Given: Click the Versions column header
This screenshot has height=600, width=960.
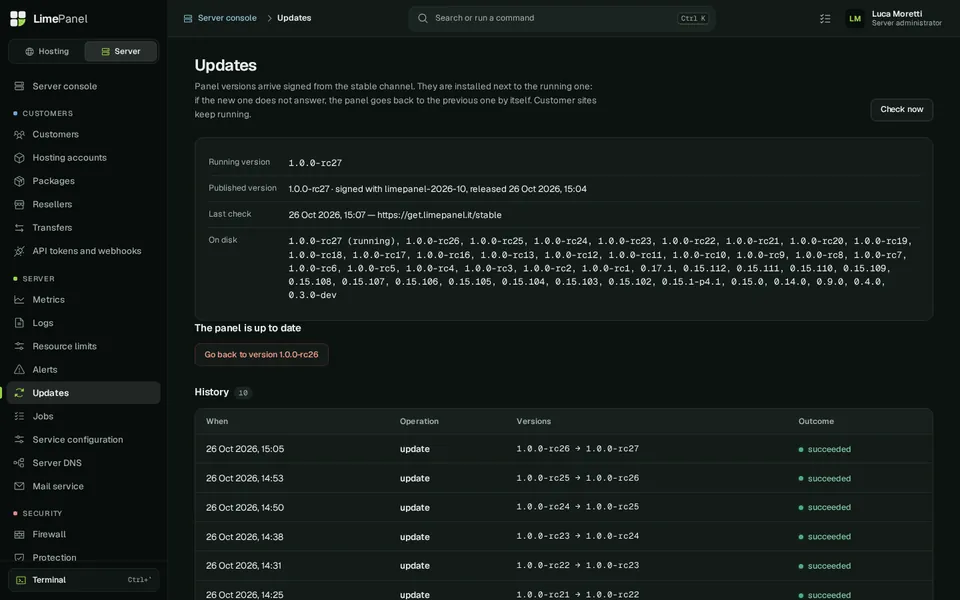Looking at the screenshot, I should point(533,421).
